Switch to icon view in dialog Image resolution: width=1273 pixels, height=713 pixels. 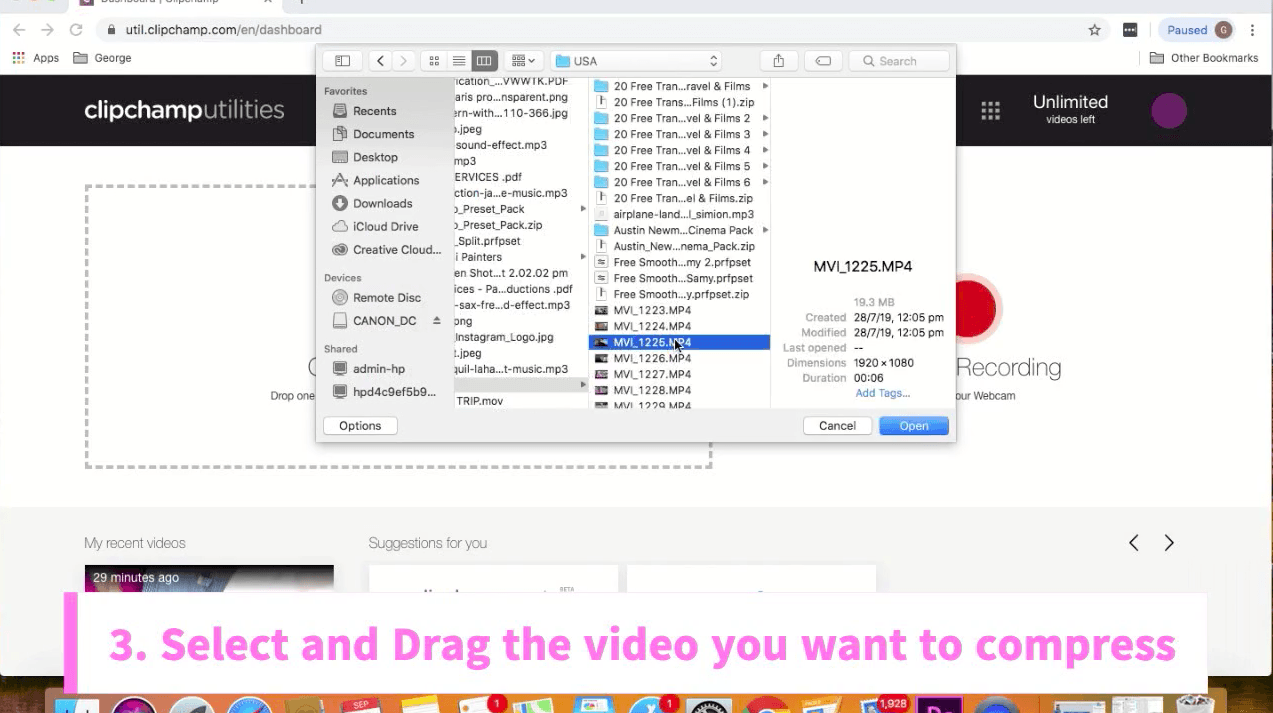pos(434,61)
